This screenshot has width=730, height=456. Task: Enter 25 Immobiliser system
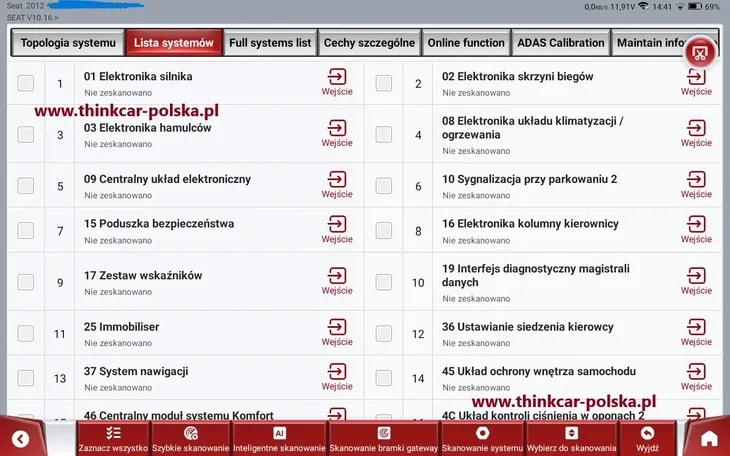337,333
